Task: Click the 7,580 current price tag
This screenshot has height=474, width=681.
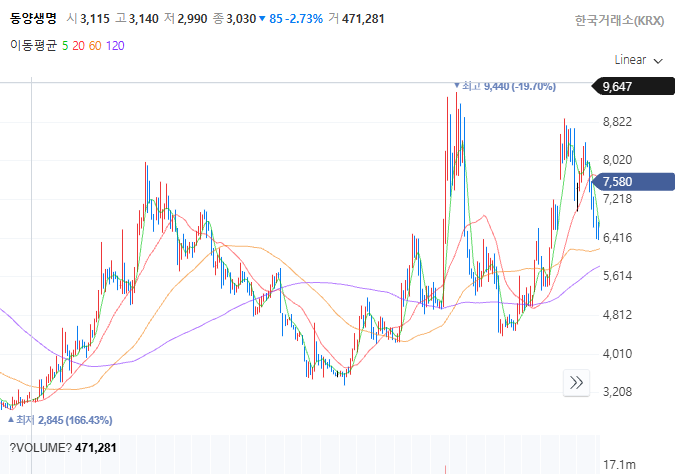Action: [x=633, y=182]
